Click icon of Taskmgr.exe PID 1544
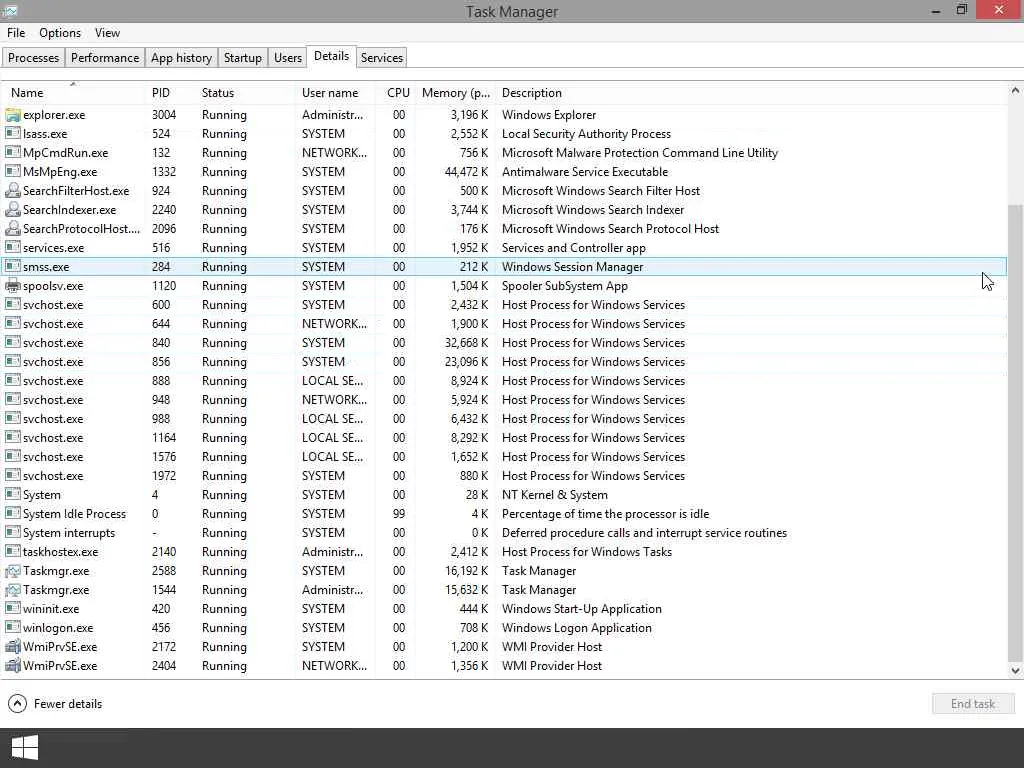 [12, 590]
